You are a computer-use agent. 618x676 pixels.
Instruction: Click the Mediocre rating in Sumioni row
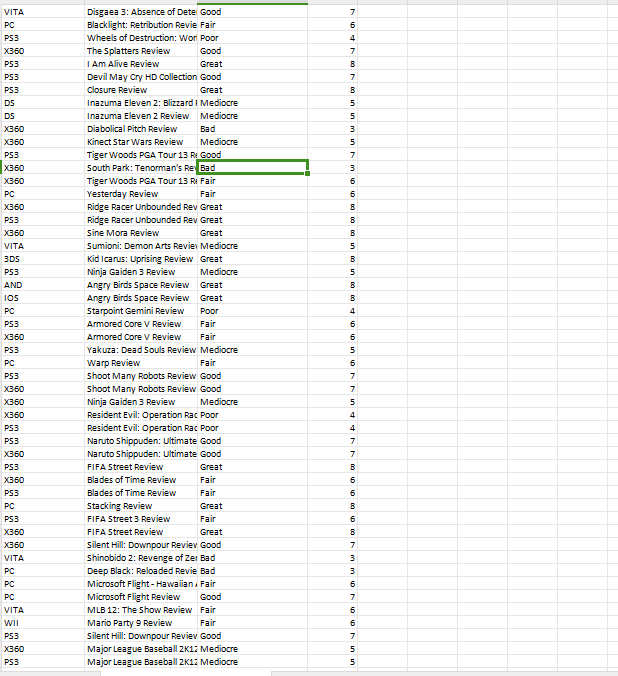(x=253, y=246)
